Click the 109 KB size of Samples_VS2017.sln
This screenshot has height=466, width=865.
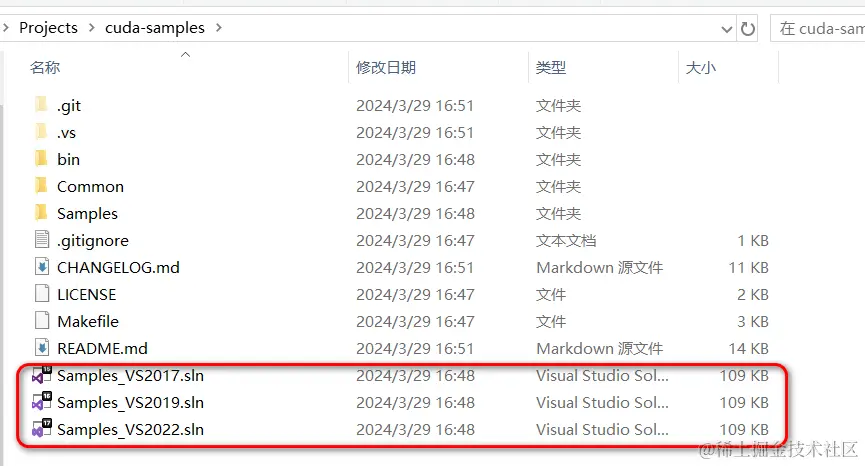click(x=744, y=376)
